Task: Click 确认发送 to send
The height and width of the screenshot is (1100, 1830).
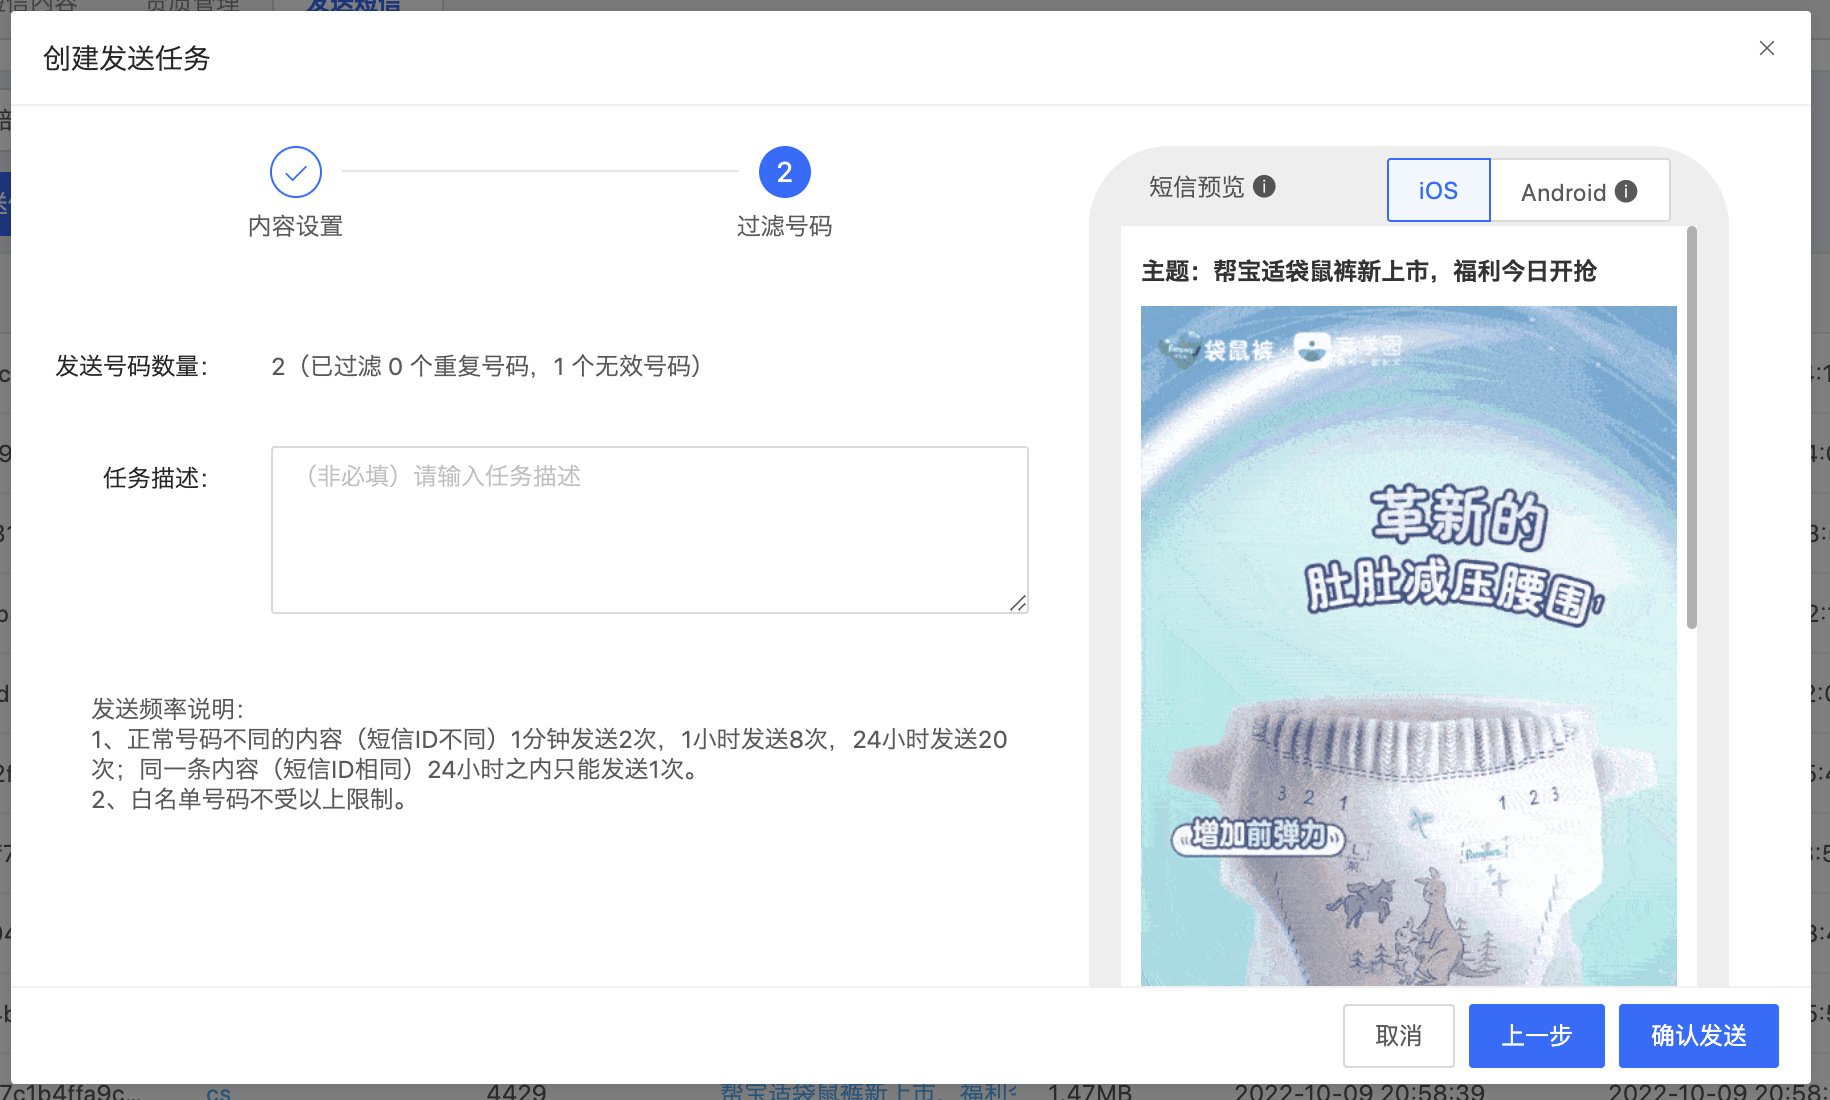Action: [1699, 1036]
